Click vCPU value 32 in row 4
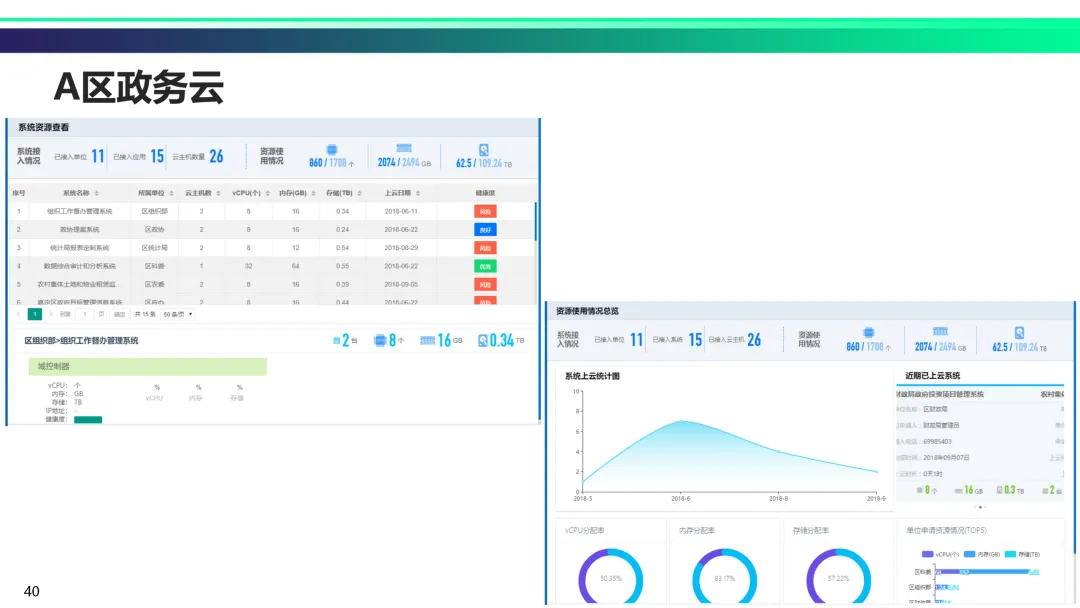The width and height of the screenshot is (1080, 608). 249,266
